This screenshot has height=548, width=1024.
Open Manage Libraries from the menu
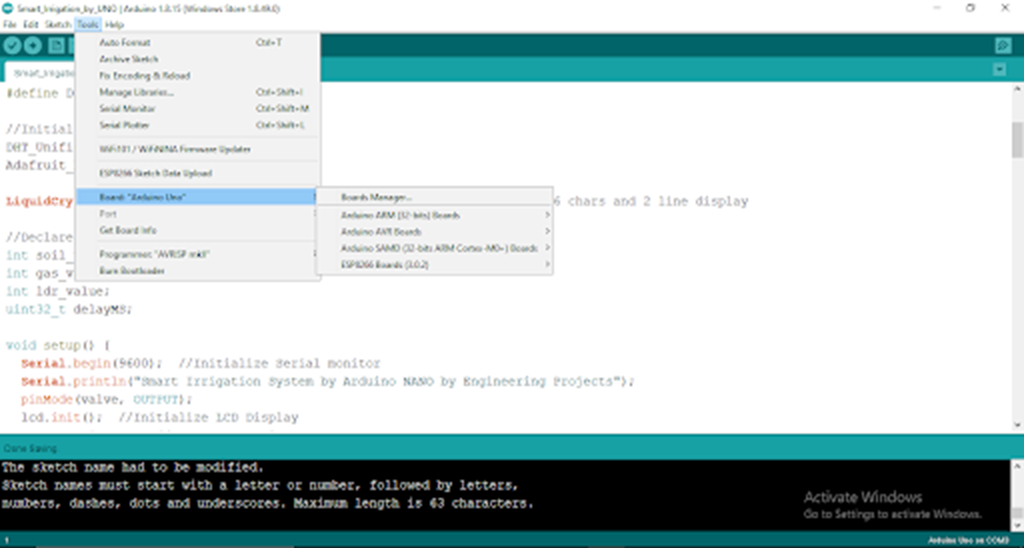click(x=197, y=92)
